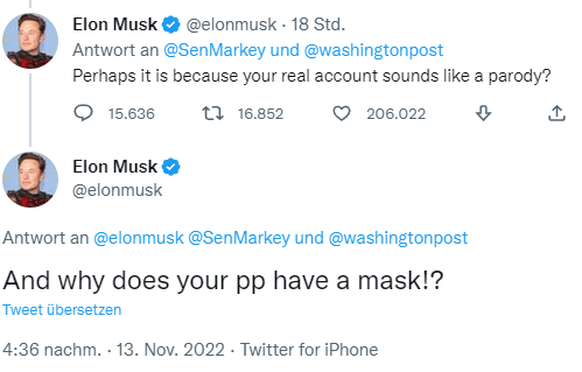Click @elonmusk mention in lower reply line

click(x=138, y=238)
